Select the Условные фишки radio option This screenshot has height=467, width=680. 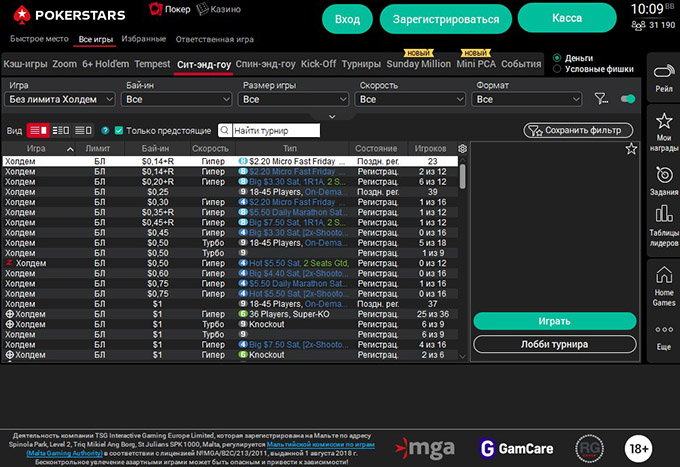tap(557, 70)
